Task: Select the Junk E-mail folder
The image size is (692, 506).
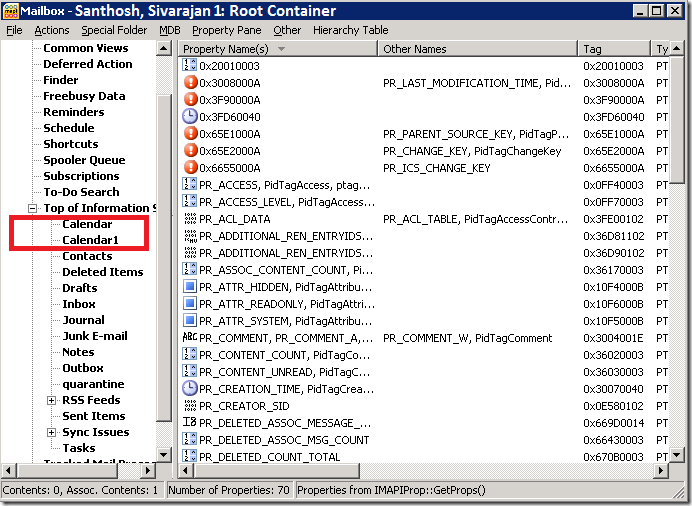Action: [x=94, y=336]
